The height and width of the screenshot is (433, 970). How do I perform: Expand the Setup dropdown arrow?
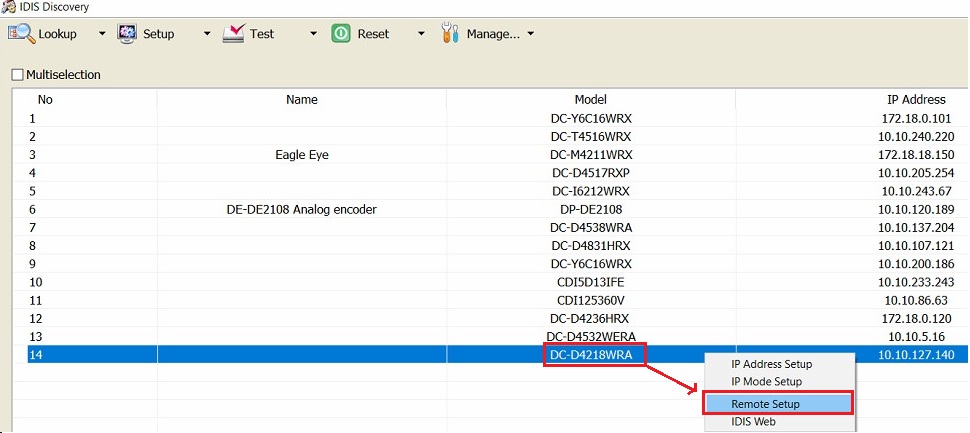pos(207,34)
